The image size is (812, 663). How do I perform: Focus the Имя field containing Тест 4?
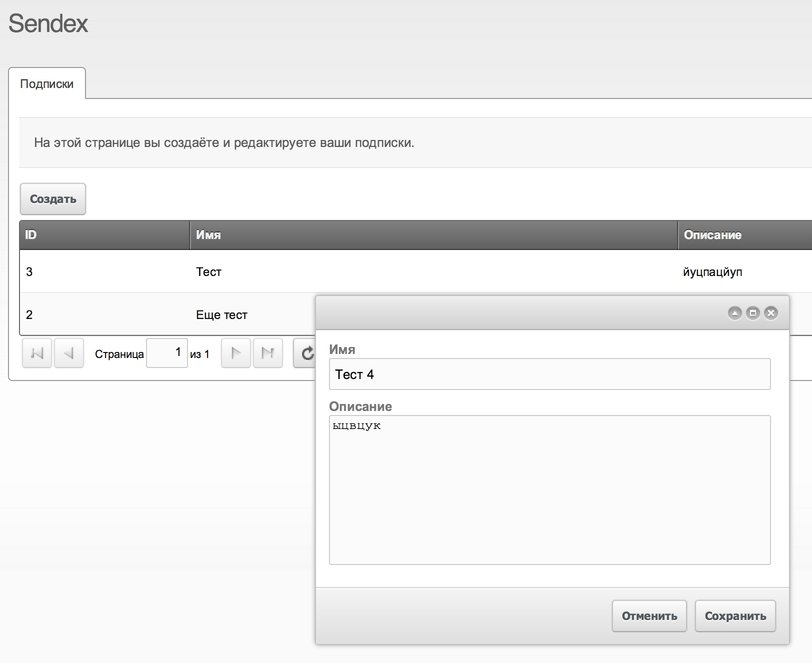click(549, 374)
